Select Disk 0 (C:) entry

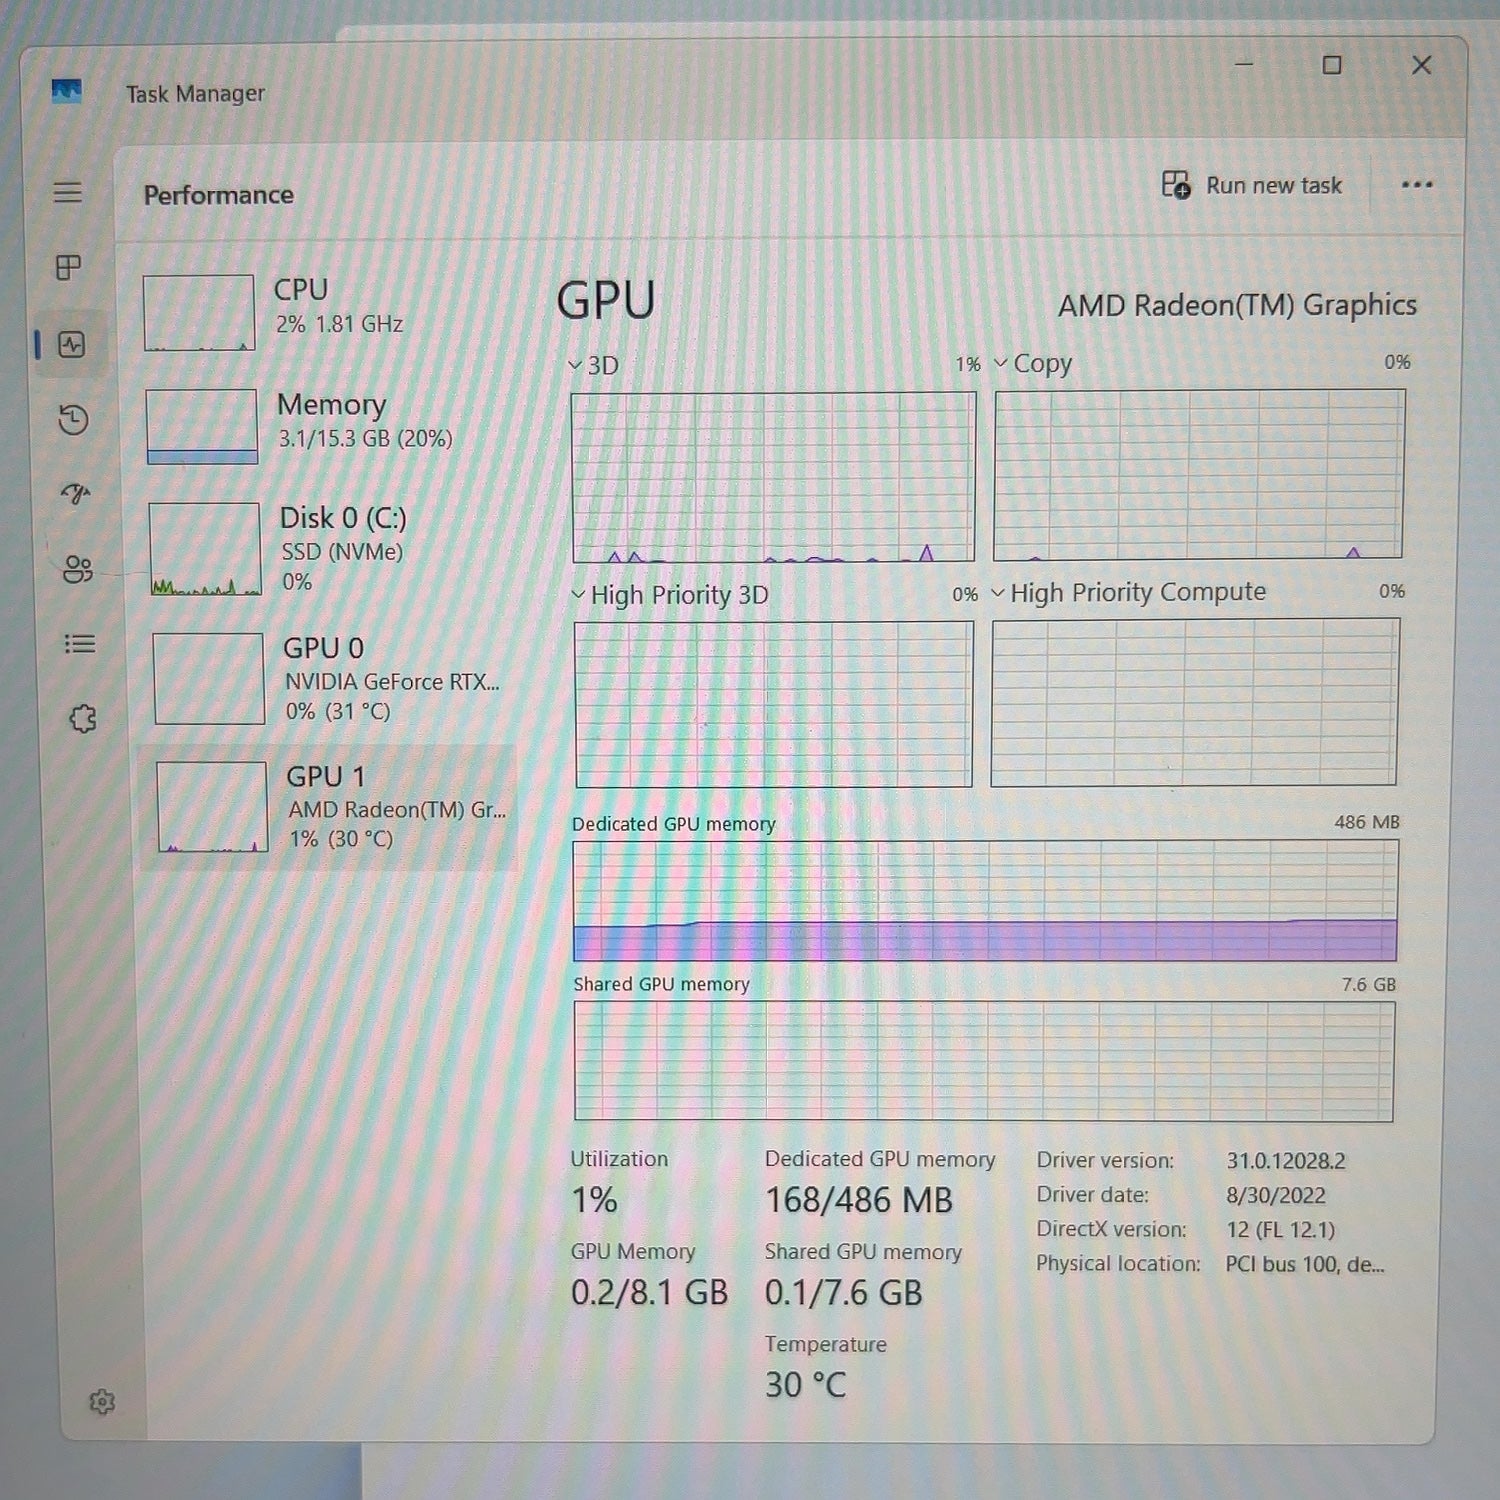coord(330,548)
